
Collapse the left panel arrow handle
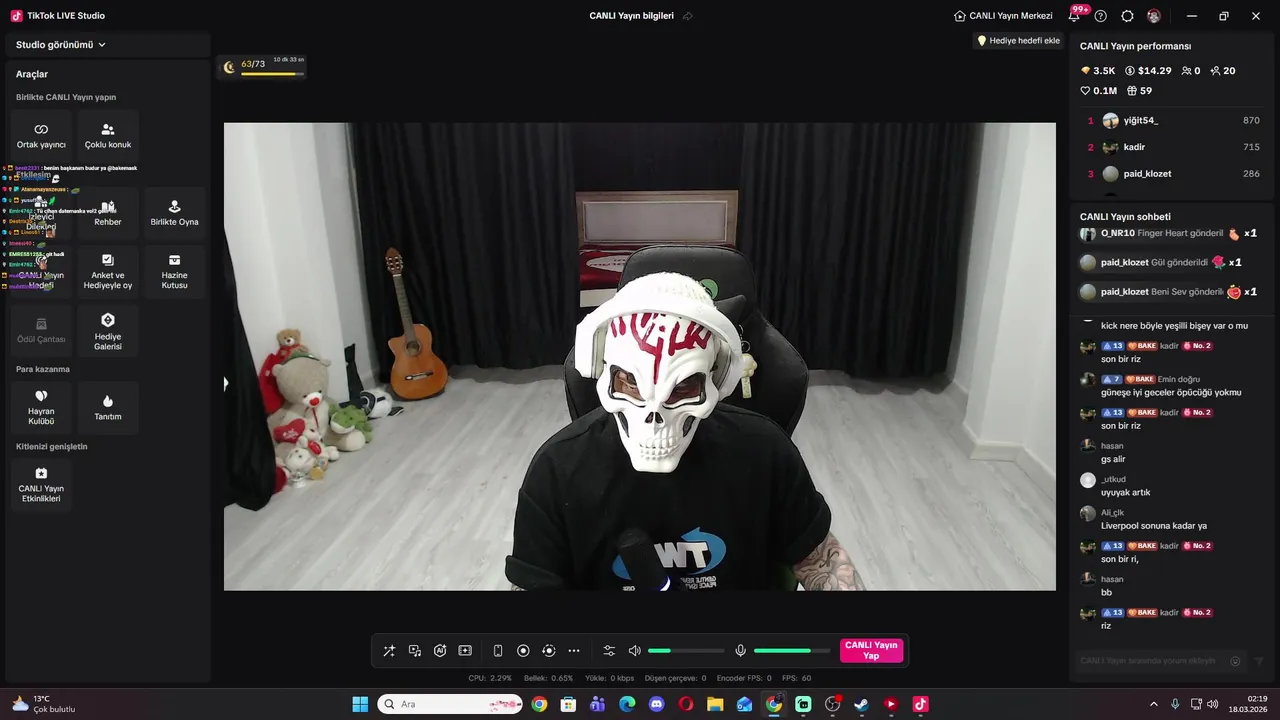[x=226, y=383]
